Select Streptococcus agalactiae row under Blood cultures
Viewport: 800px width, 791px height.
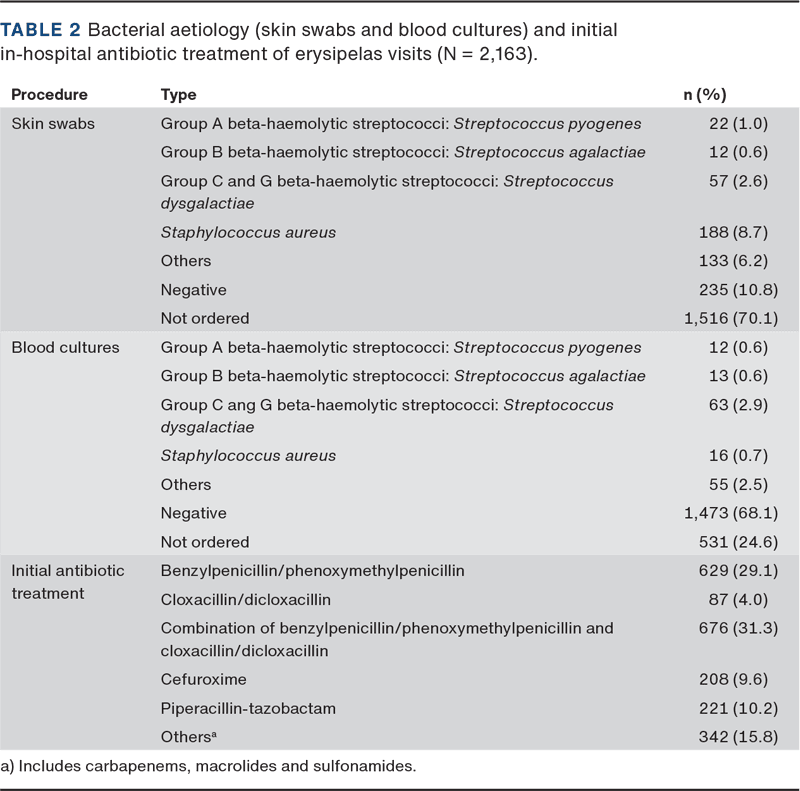(x=402, y=376)
